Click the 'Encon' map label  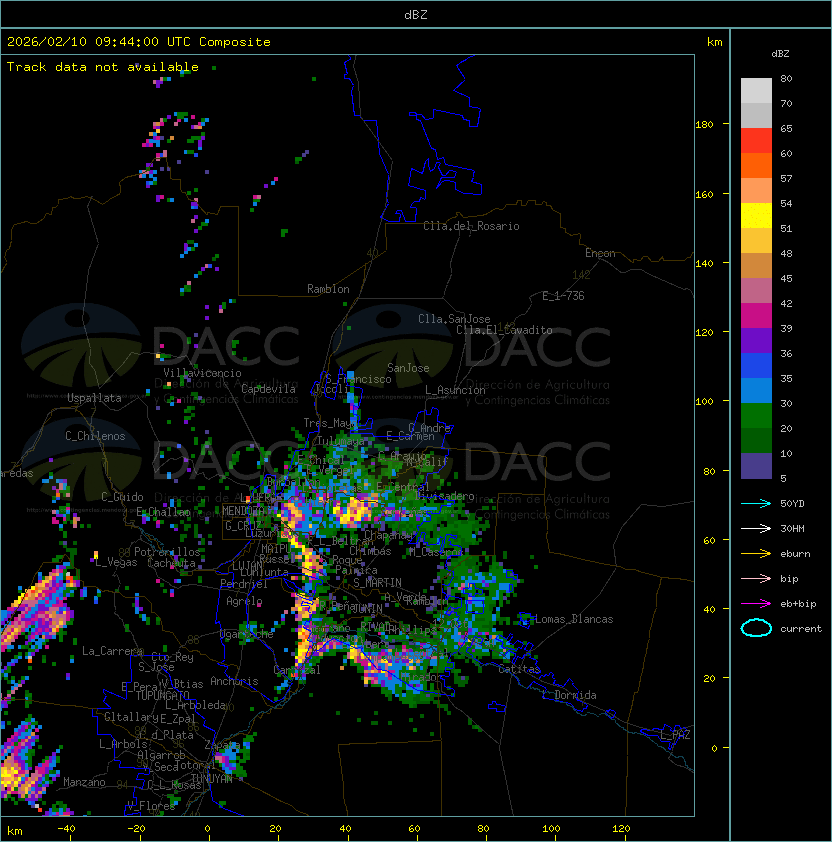[600, 253]
